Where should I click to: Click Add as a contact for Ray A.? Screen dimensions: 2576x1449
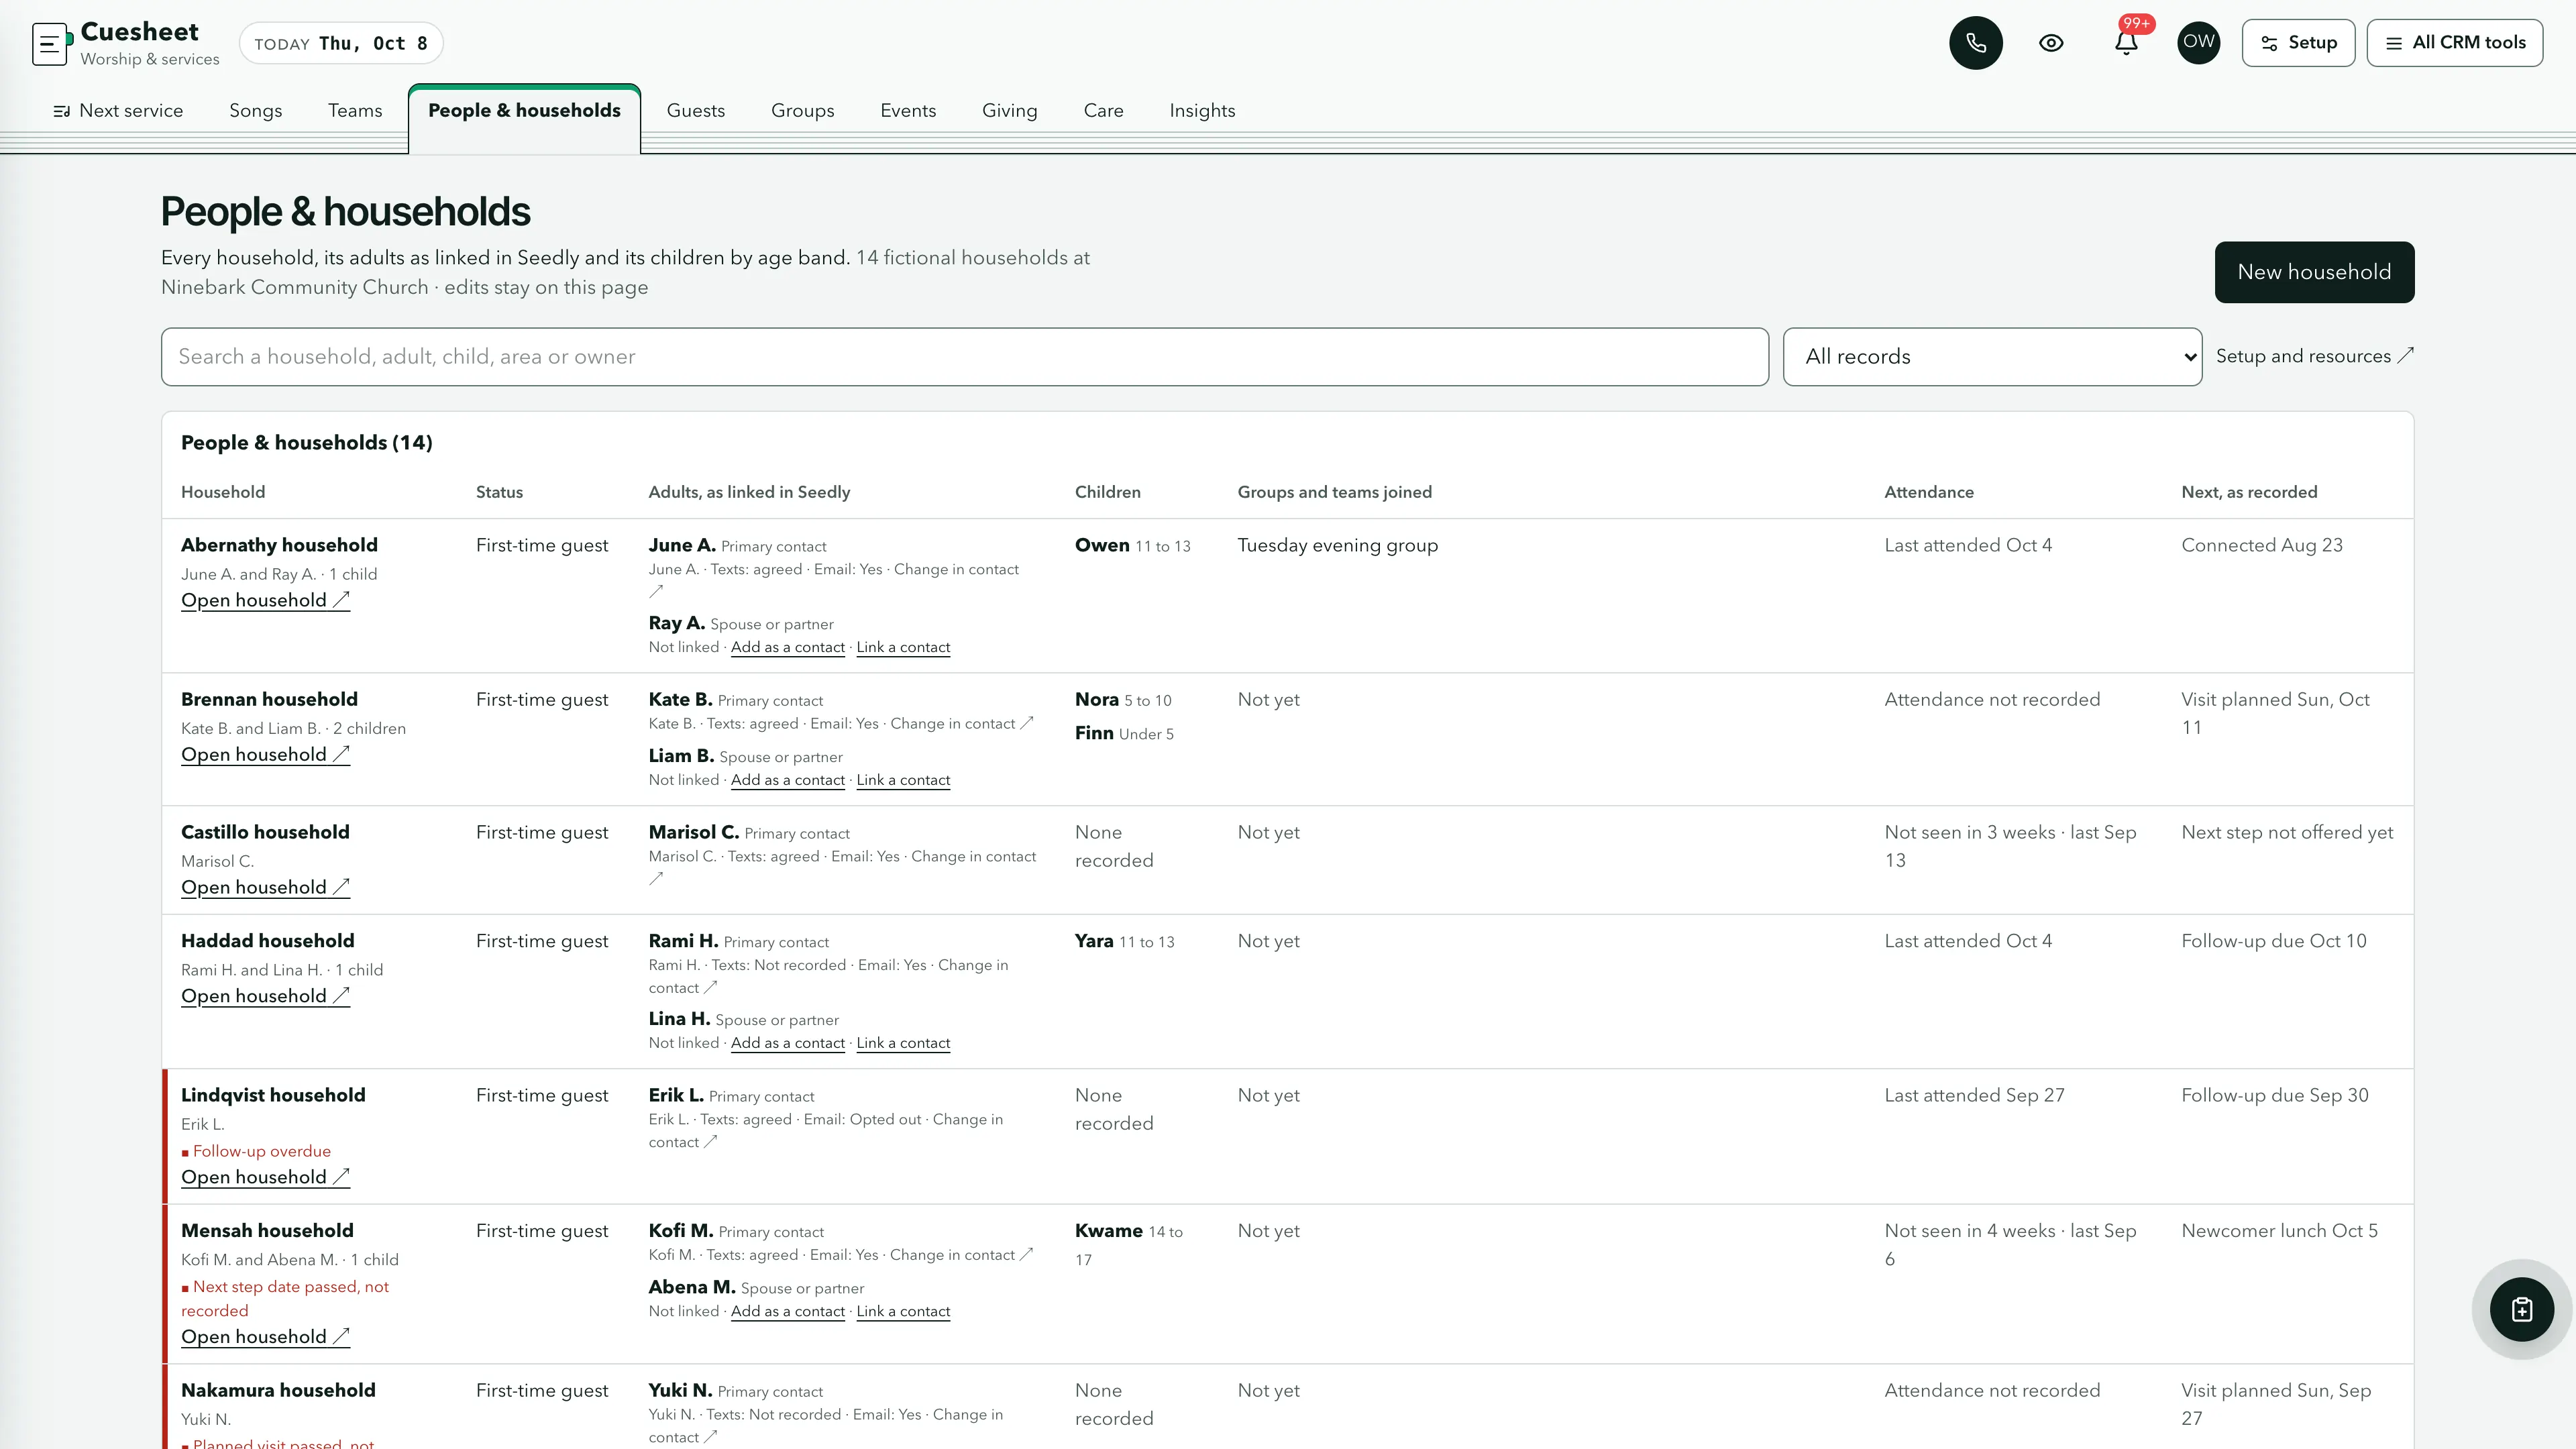click(787, 647)
